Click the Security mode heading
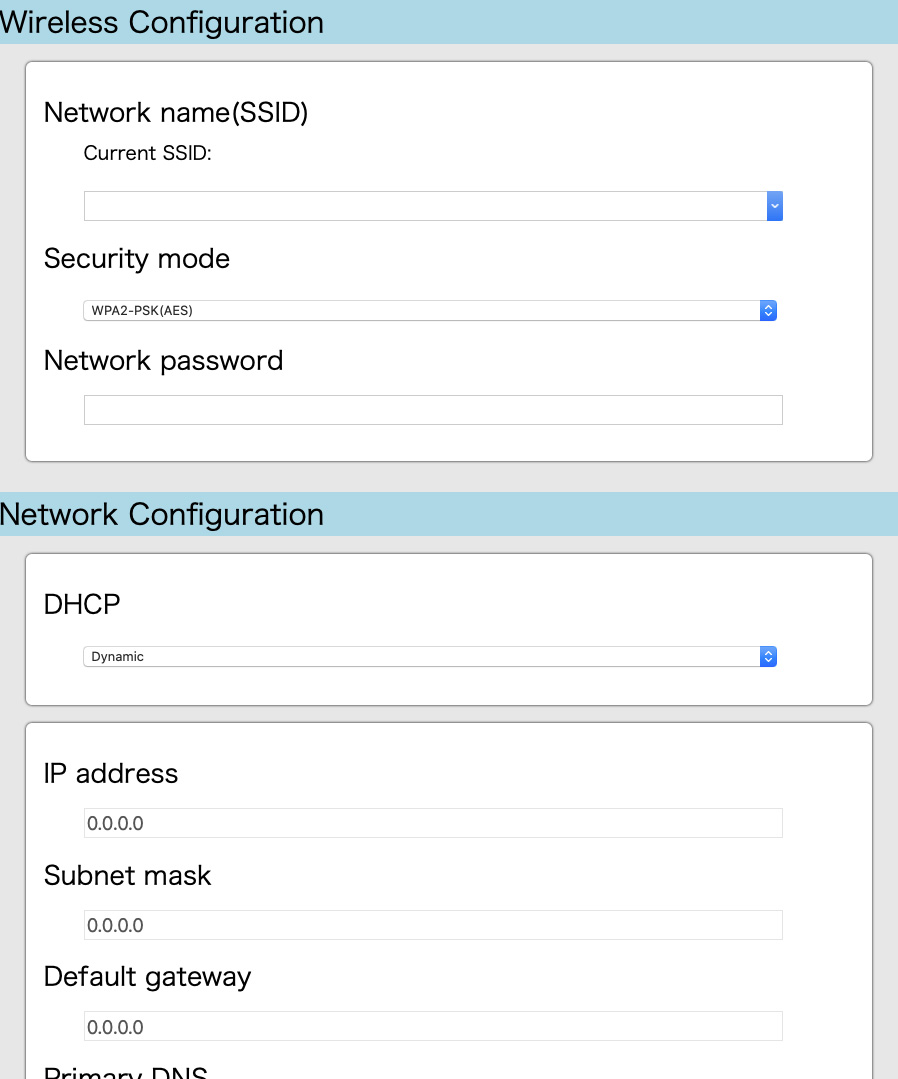 pyautogui.click(x=136, y=259)
